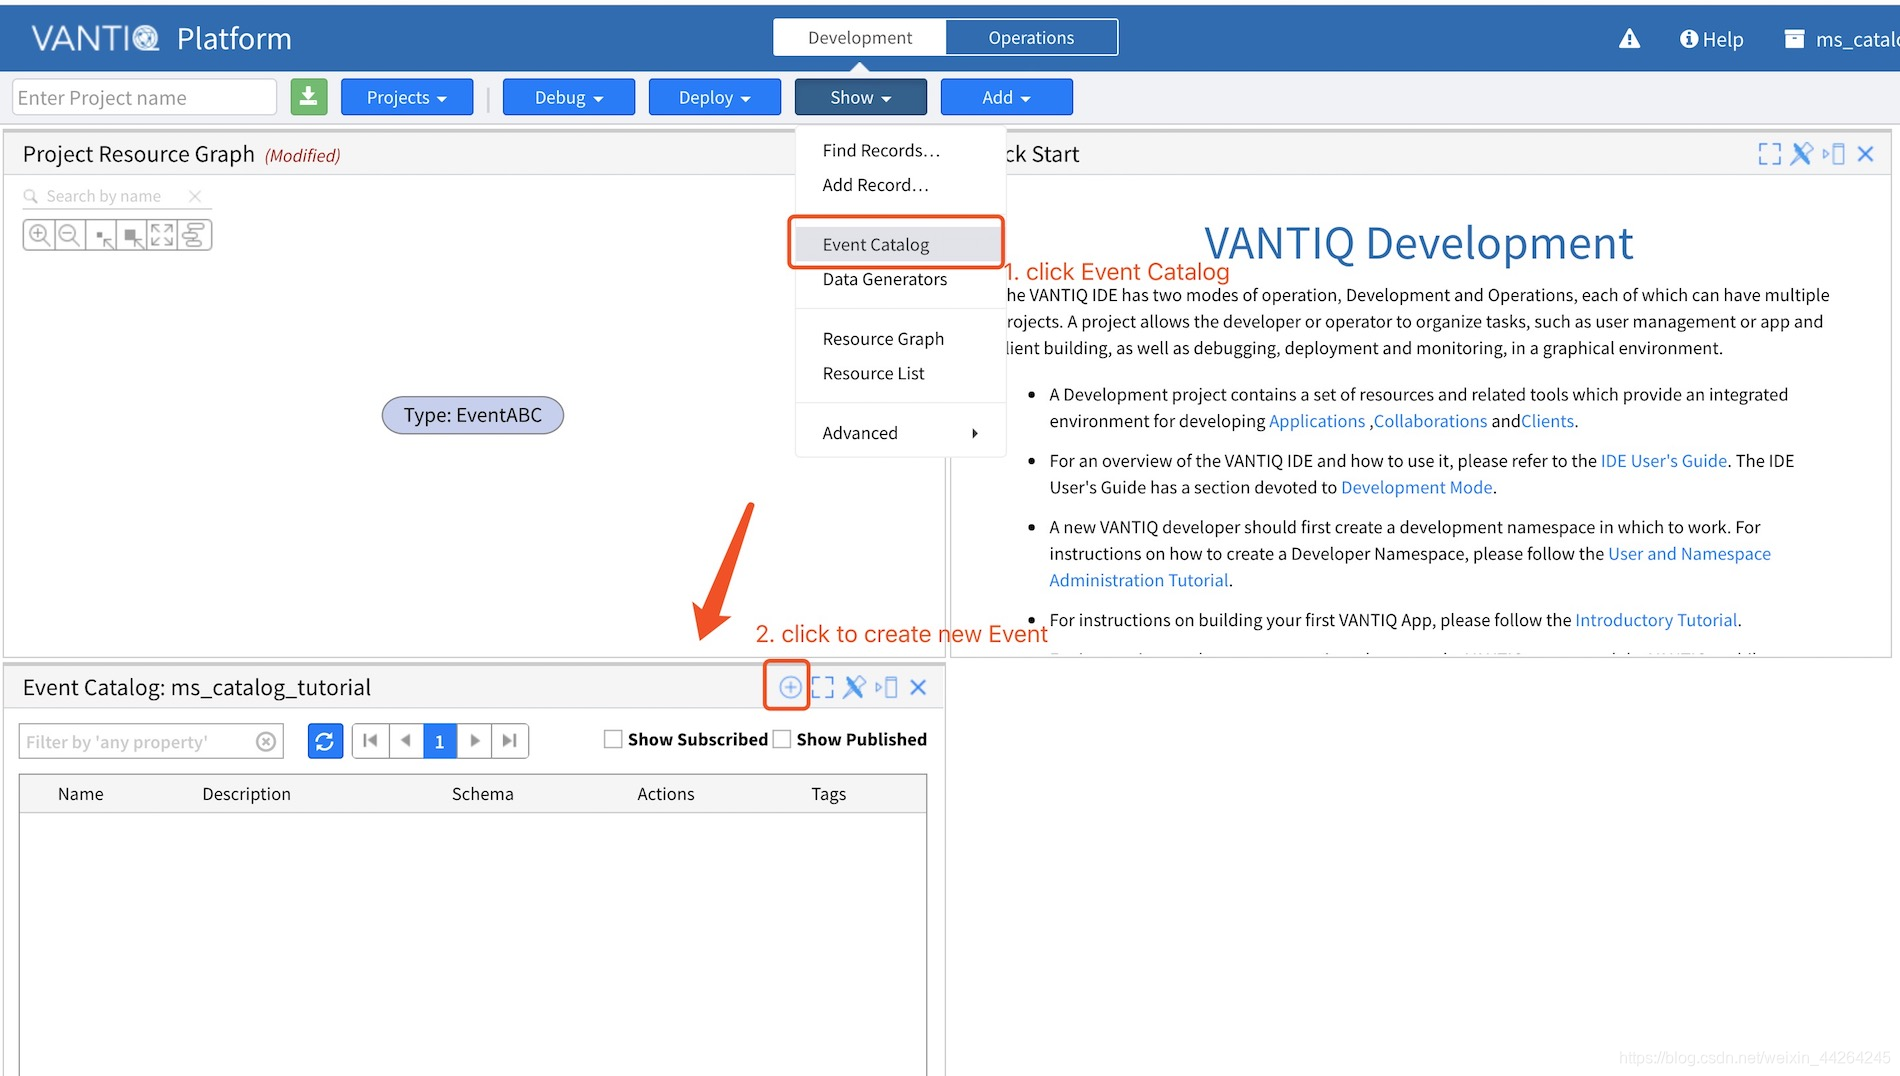Unpin the Quick Start pane
1900x1076 pixels.
pyautogui.click(x=1801, y=154)
